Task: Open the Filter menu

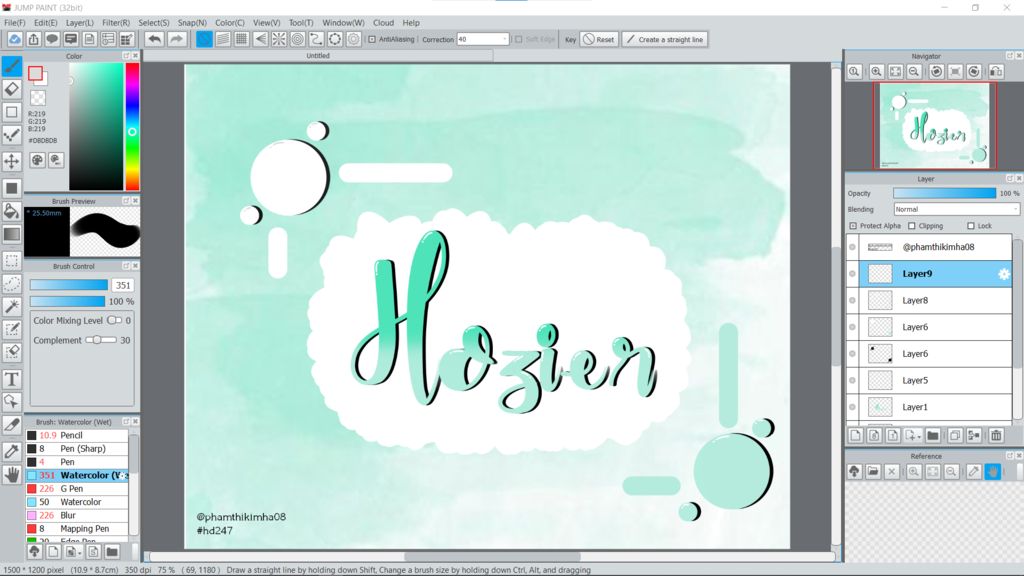Action: click(116, 22)
